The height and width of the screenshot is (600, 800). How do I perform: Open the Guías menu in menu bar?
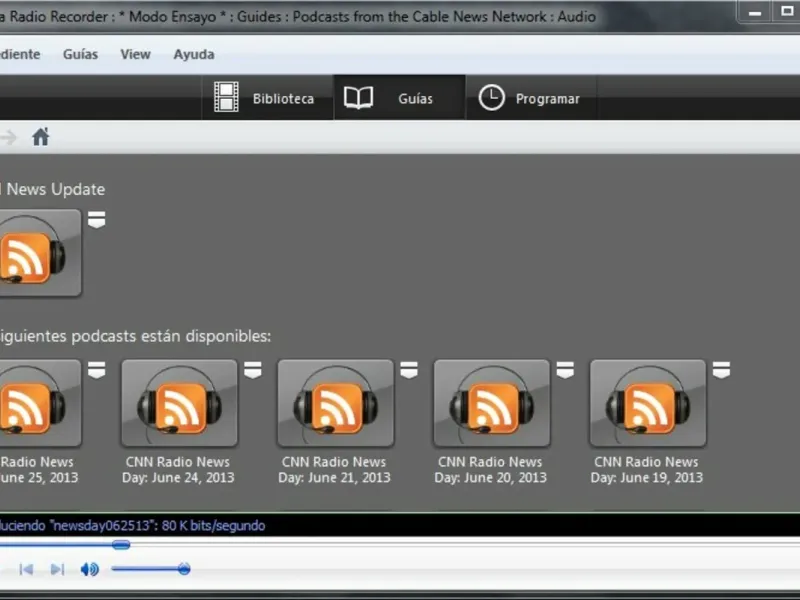click(x=80, y=54)
